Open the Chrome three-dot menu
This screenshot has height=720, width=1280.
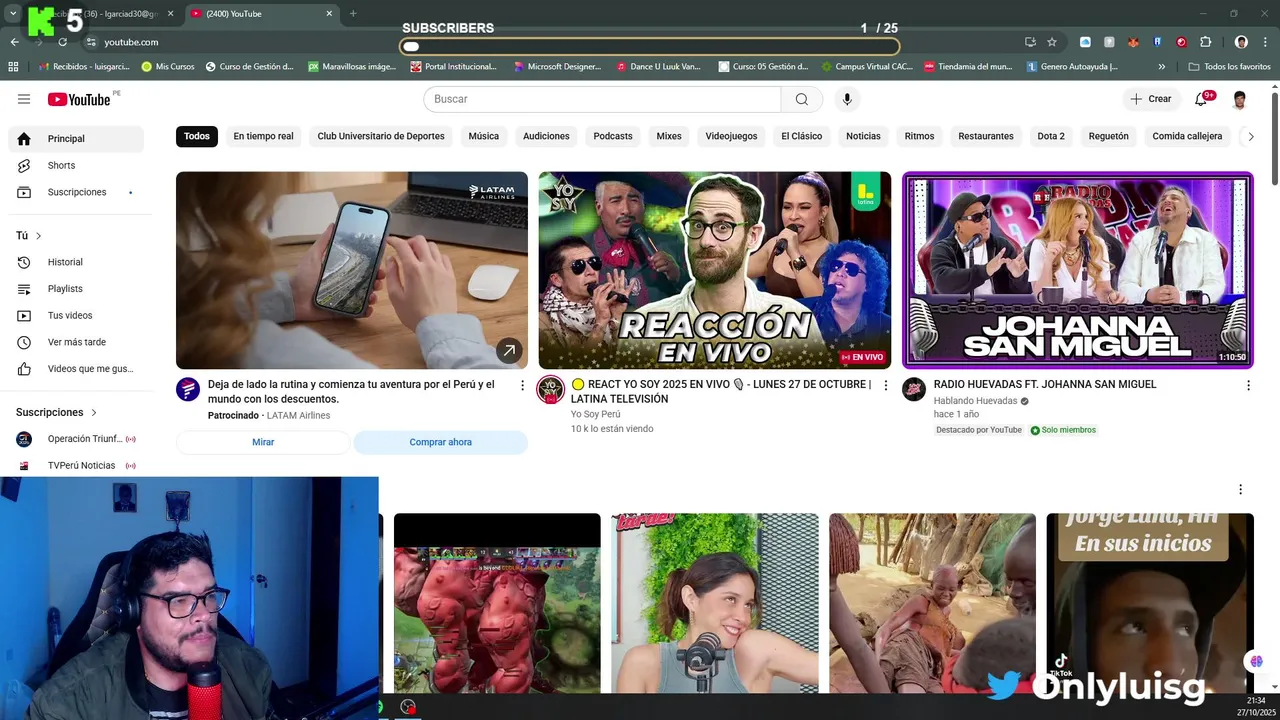[x=1266, y=42]
